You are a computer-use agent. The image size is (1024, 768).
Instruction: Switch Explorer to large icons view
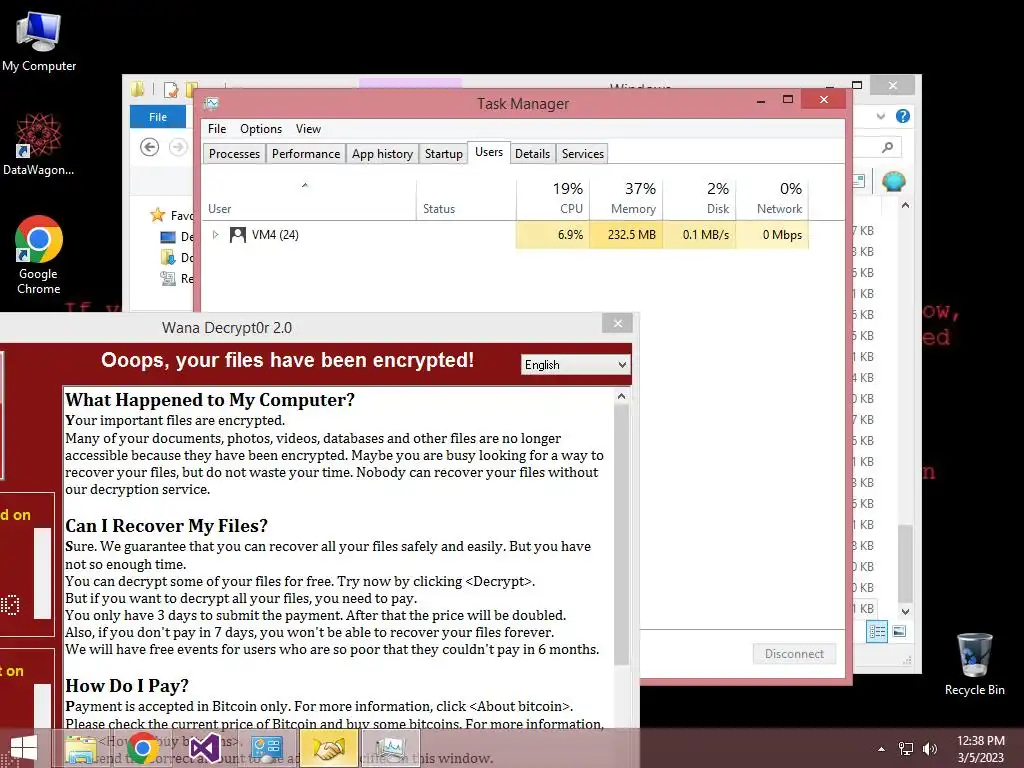coord(899,631)
